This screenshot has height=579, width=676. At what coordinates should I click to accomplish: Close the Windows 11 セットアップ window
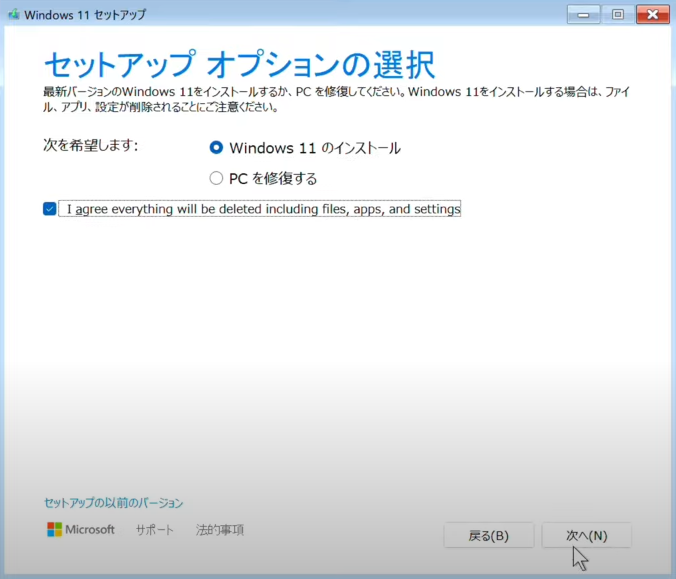[653, 15]
